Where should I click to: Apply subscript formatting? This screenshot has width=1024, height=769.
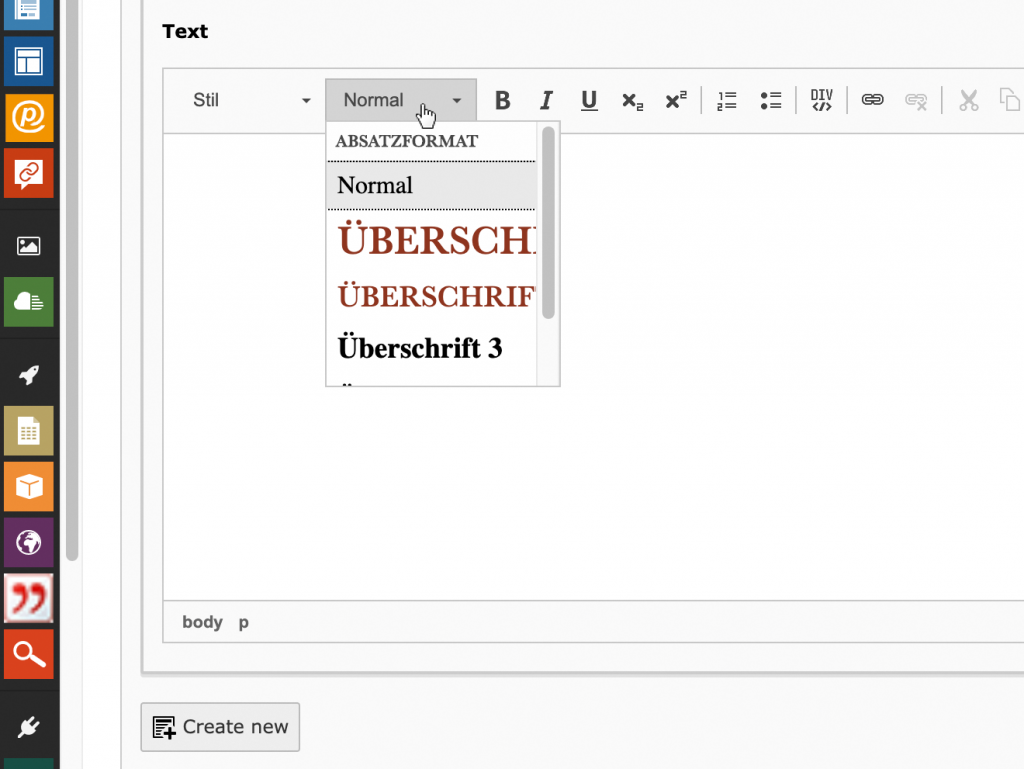click(x=632, y=101)
